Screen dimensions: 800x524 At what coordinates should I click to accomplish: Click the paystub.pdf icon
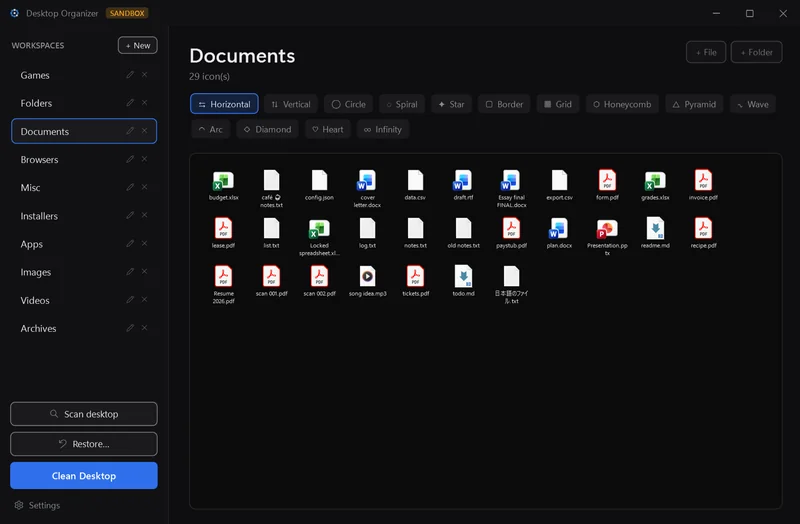tap(511, 229)
